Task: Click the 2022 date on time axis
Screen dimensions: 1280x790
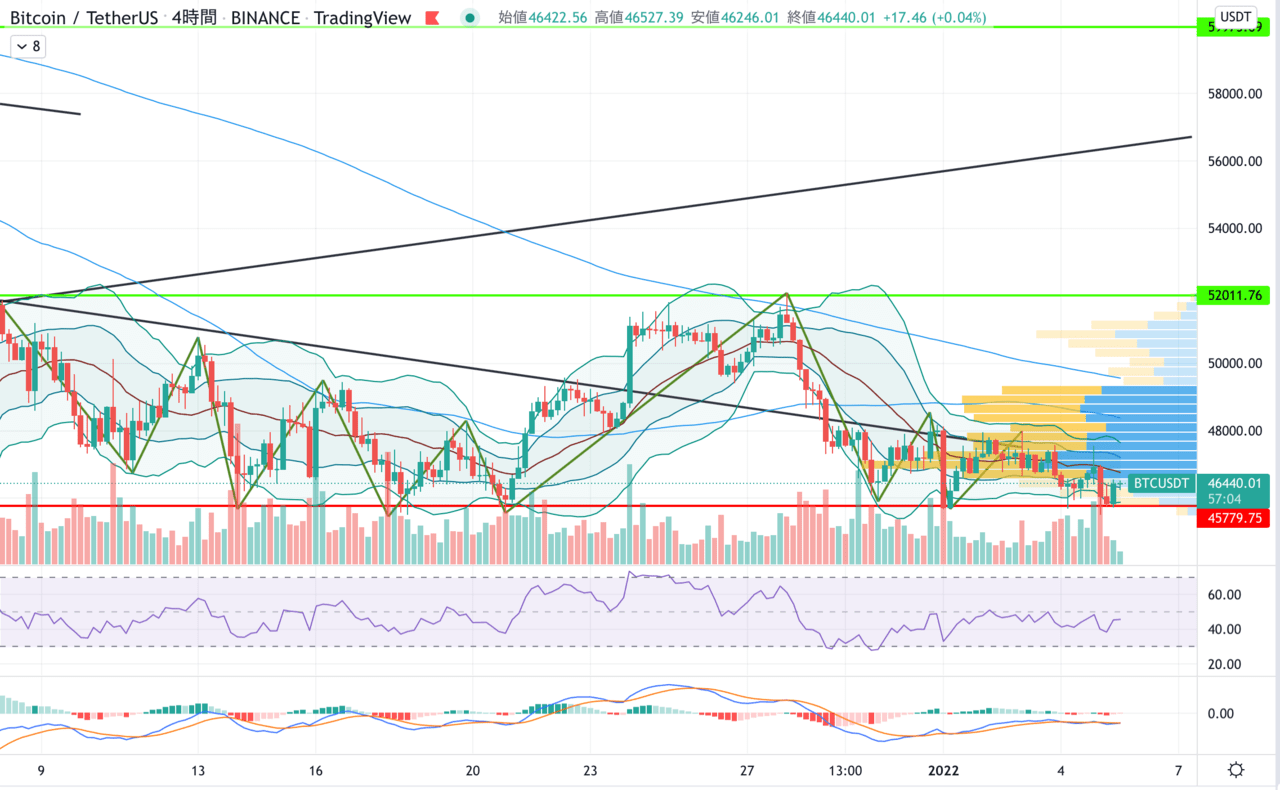Action: point(944,770)
